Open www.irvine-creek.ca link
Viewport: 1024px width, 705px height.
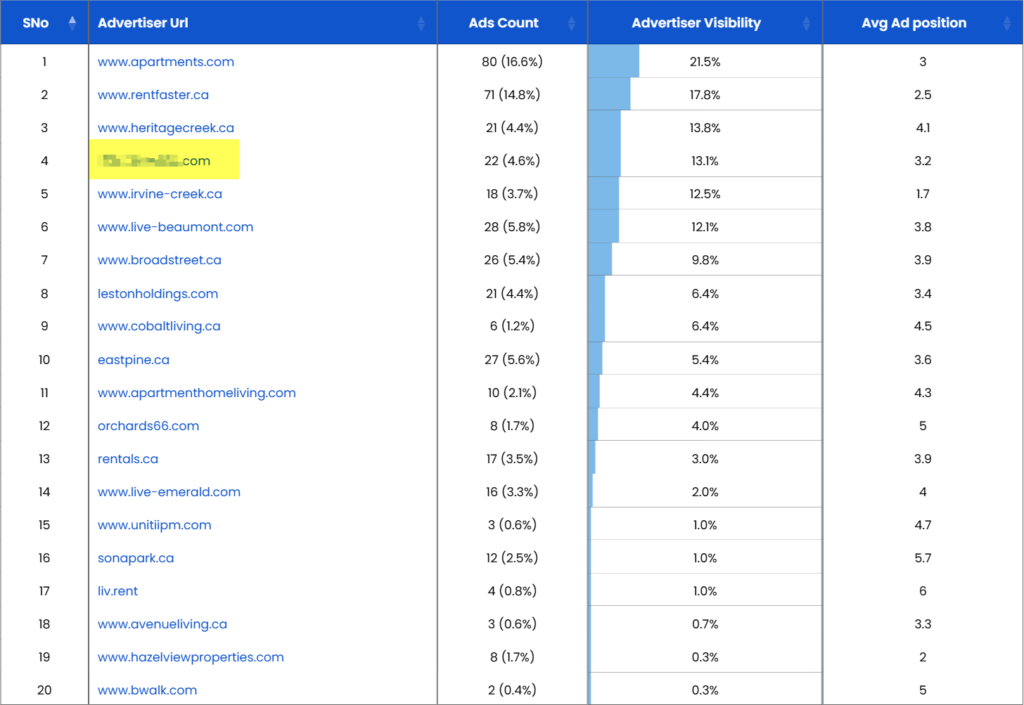pos(160,194)
